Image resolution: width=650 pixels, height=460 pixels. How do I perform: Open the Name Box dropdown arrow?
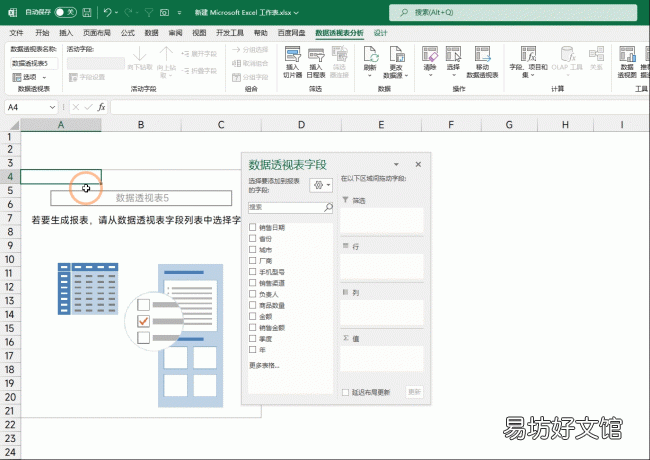pos(52,107)
